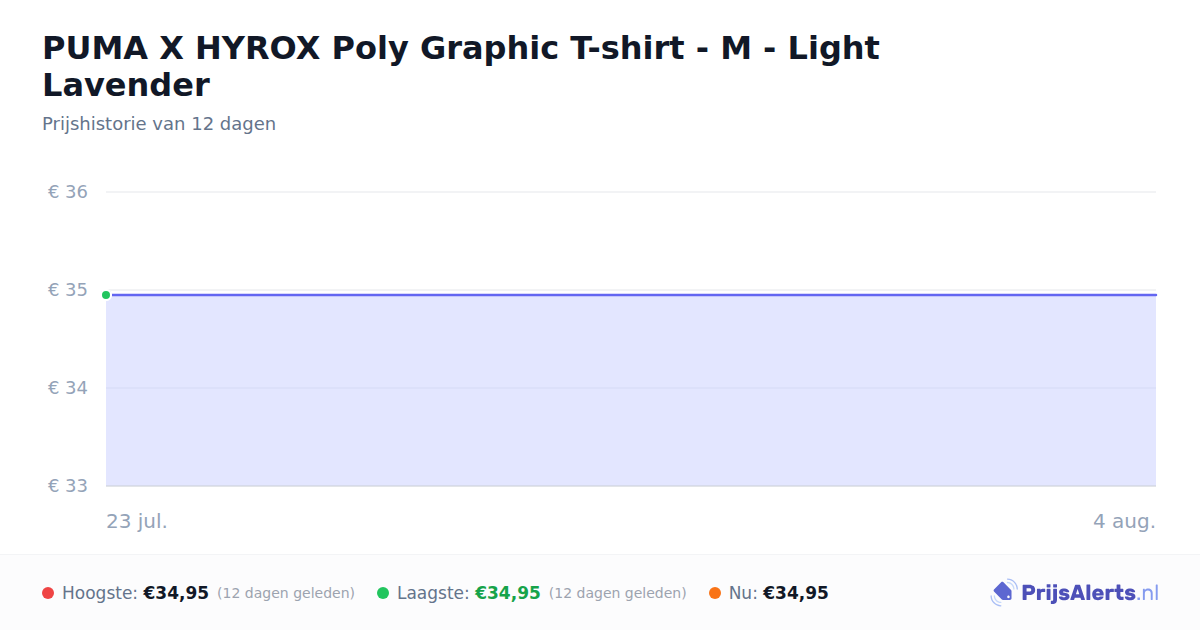Click the green Laagste €34,95 price value
Screen dimensions: 1200x630
coord(508,593)
